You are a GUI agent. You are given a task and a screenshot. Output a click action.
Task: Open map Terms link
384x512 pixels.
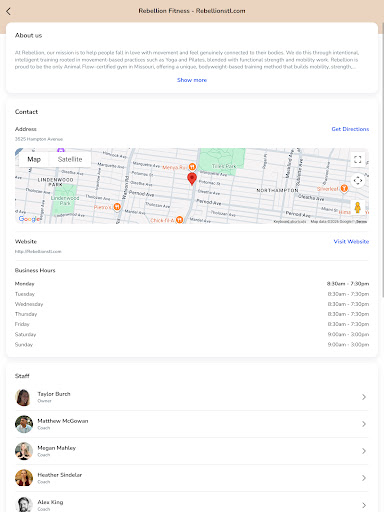coord(362,221)
